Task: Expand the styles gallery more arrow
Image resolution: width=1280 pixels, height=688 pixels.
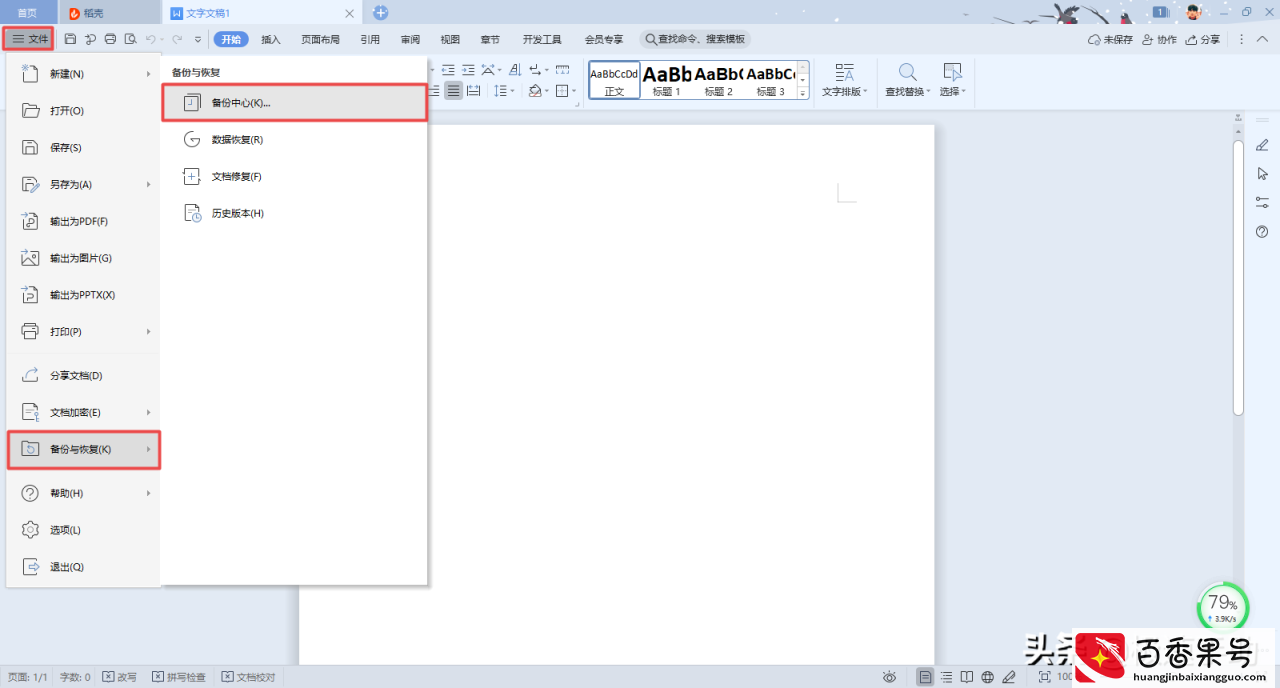Action: click(802, 92)
